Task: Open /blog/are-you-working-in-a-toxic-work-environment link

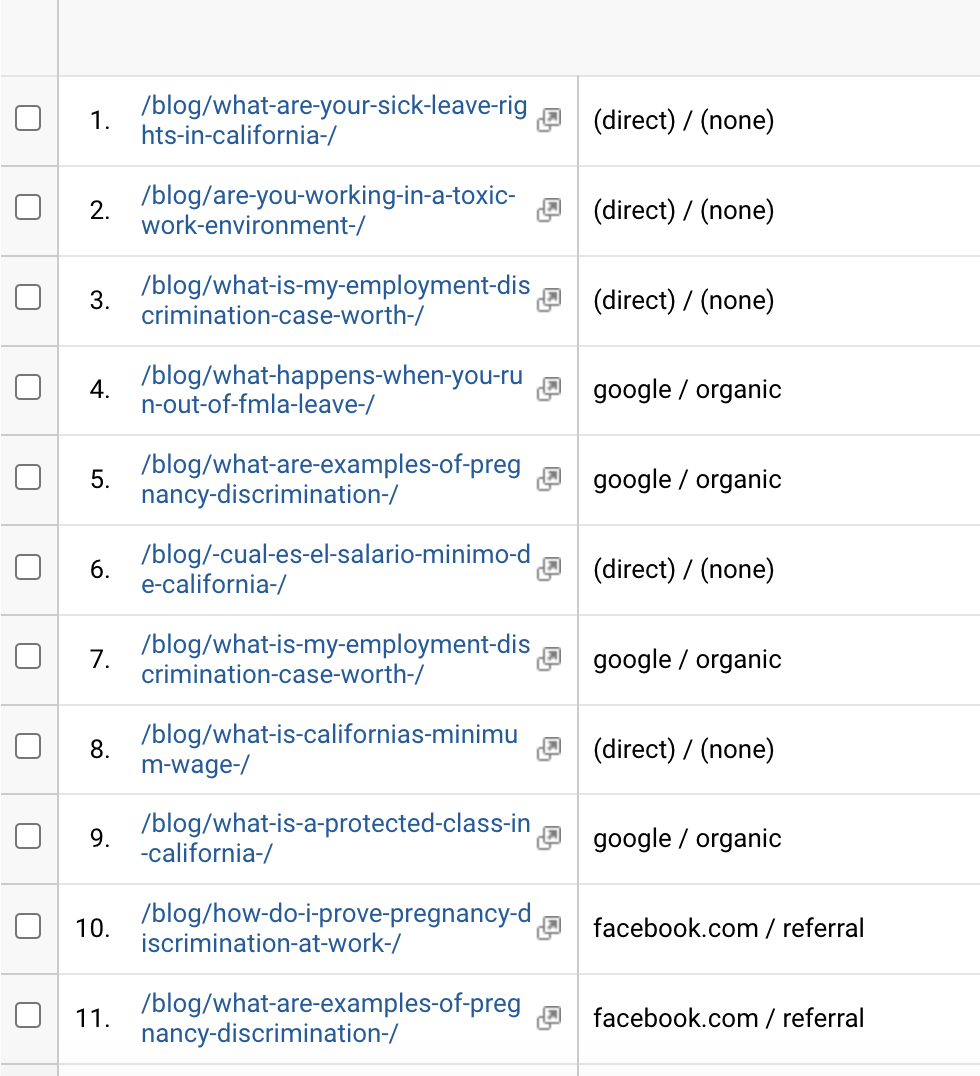Action: (328, 210)
